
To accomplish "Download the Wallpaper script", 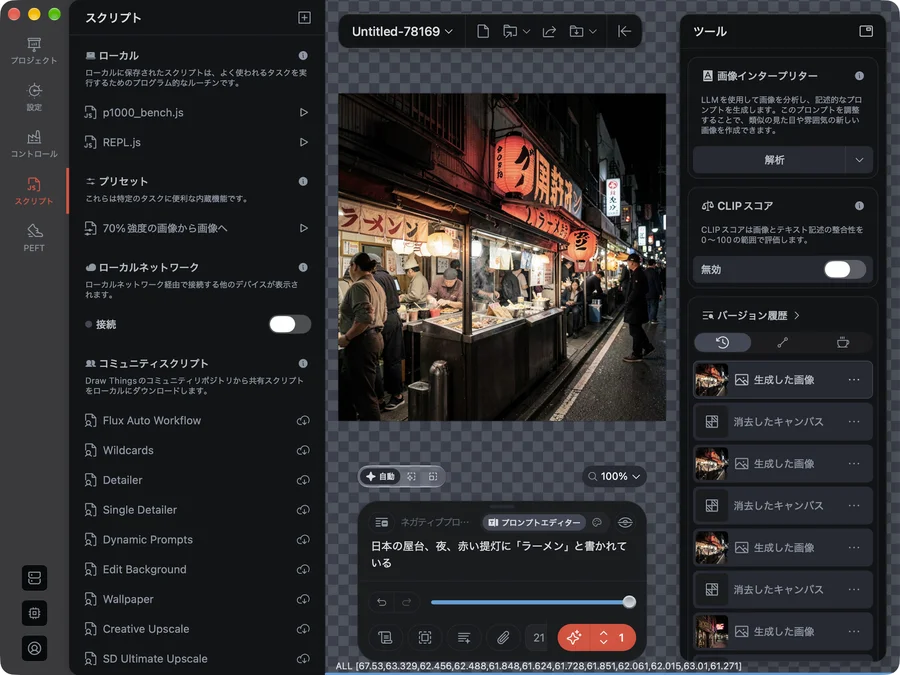I will tap(303, 600).
